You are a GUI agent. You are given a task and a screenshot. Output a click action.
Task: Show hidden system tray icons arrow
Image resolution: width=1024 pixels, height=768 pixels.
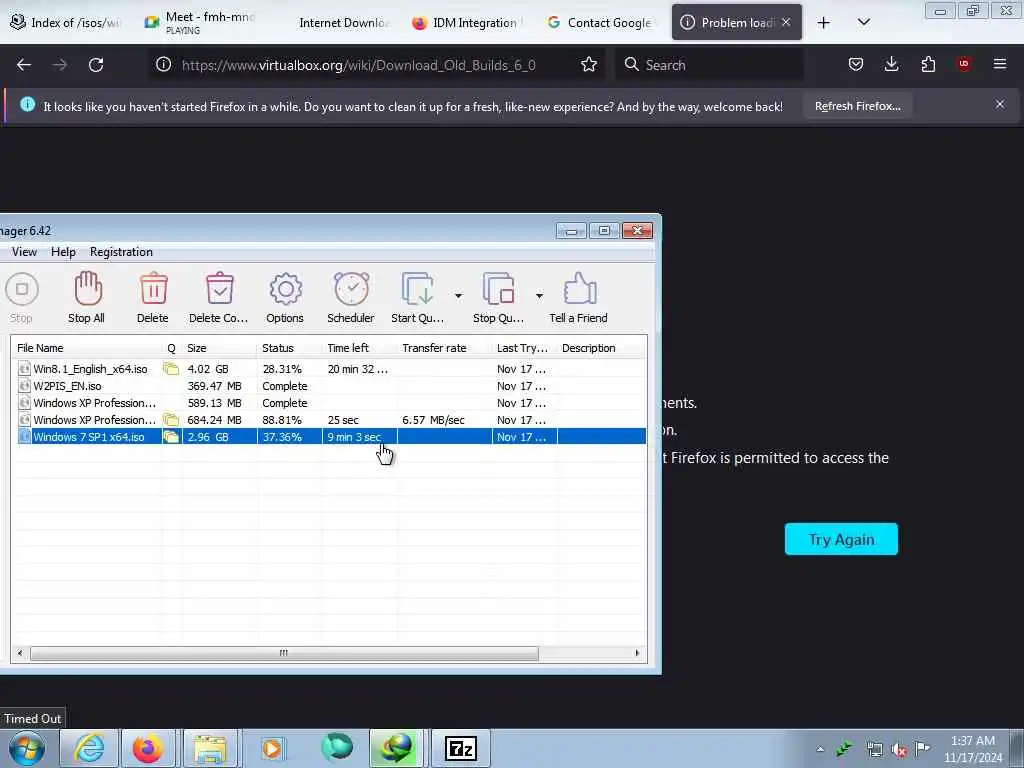tap(820, 749)
